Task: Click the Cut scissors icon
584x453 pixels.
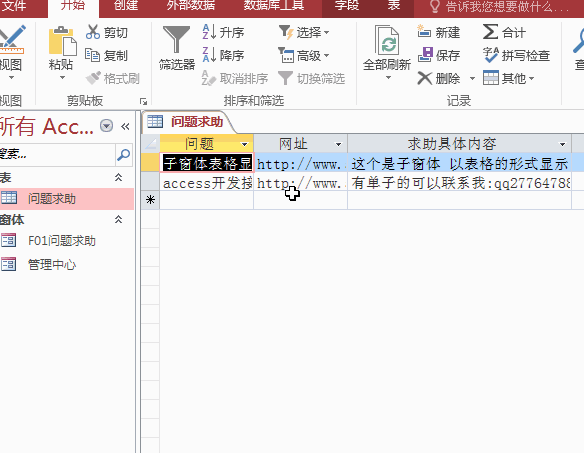Action: (93, 32)
